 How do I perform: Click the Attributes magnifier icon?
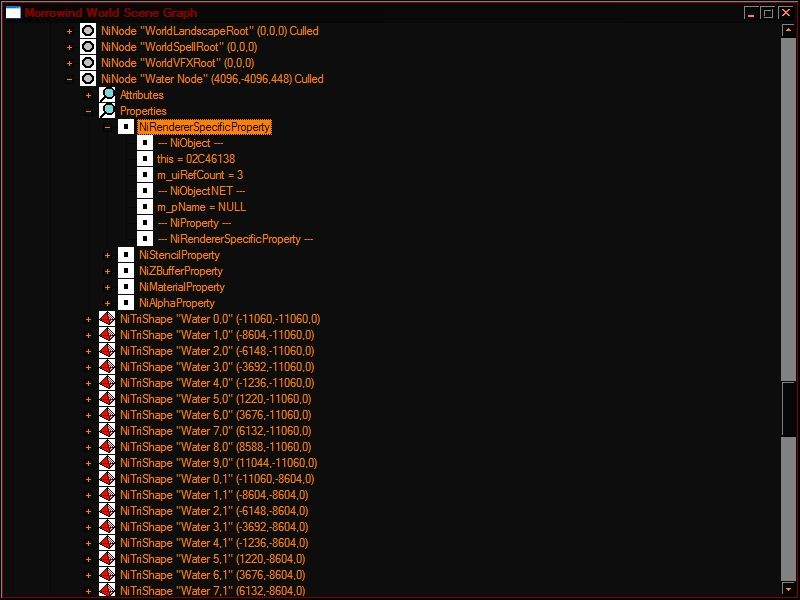pyautogui.click(x=107, y=95)
